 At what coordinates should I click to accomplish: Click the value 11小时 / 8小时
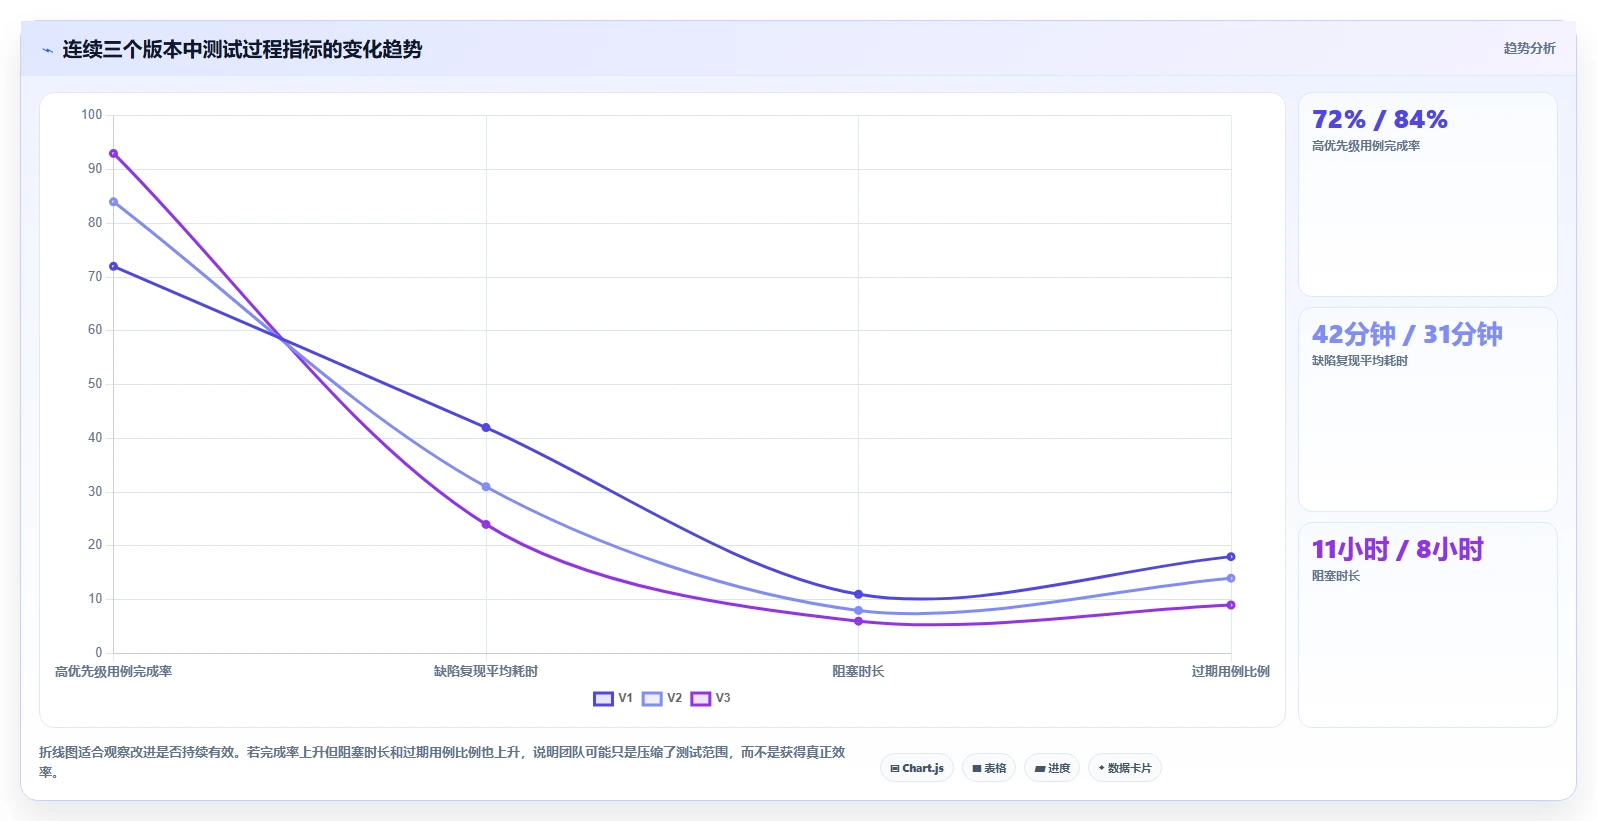tap(1398, 549)
